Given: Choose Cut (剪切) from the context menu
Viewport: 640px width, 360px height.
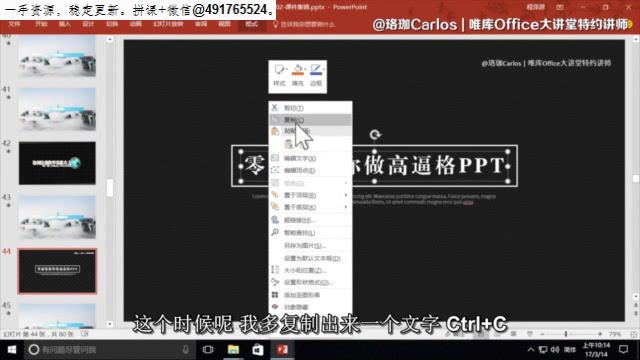Looking at the screenshot, I should point(310,108).
